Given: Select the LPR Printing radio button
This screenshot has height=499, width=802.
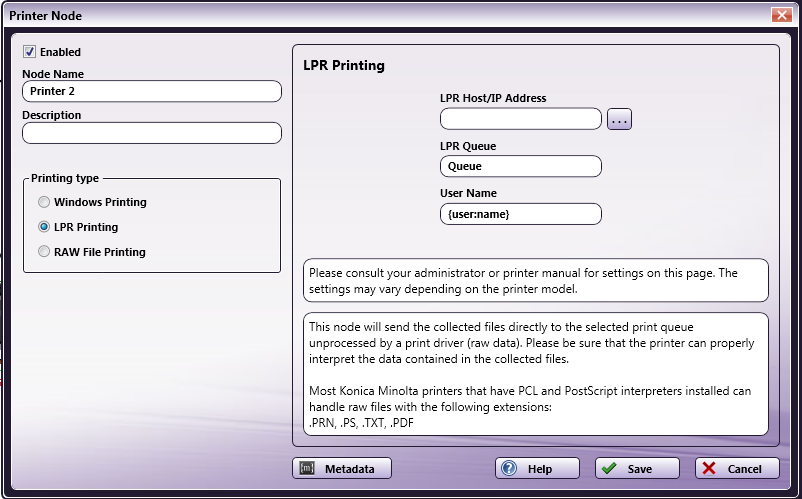Looking at the screenshot, I should [44, 227].
